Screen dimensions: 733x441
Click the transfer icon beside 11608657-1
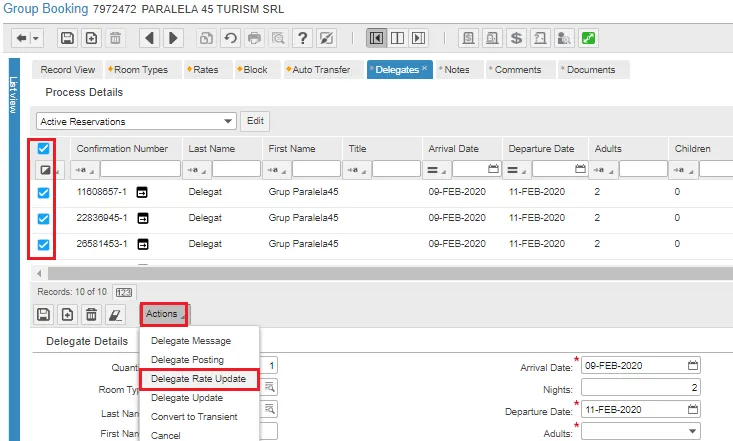[x=142, y=192]
